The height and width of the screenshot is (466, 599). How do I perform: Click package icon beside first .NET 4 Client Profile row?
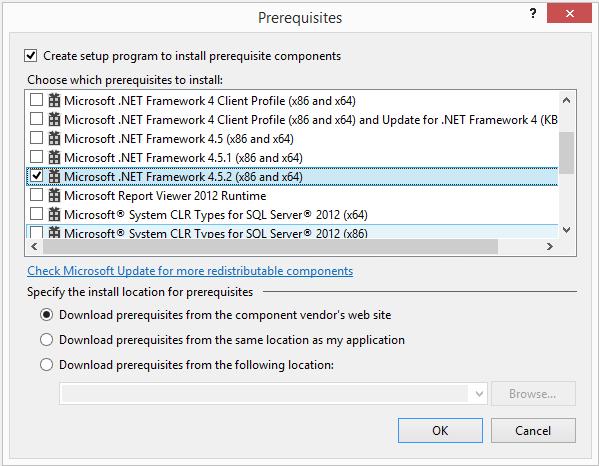click(54, 100)
